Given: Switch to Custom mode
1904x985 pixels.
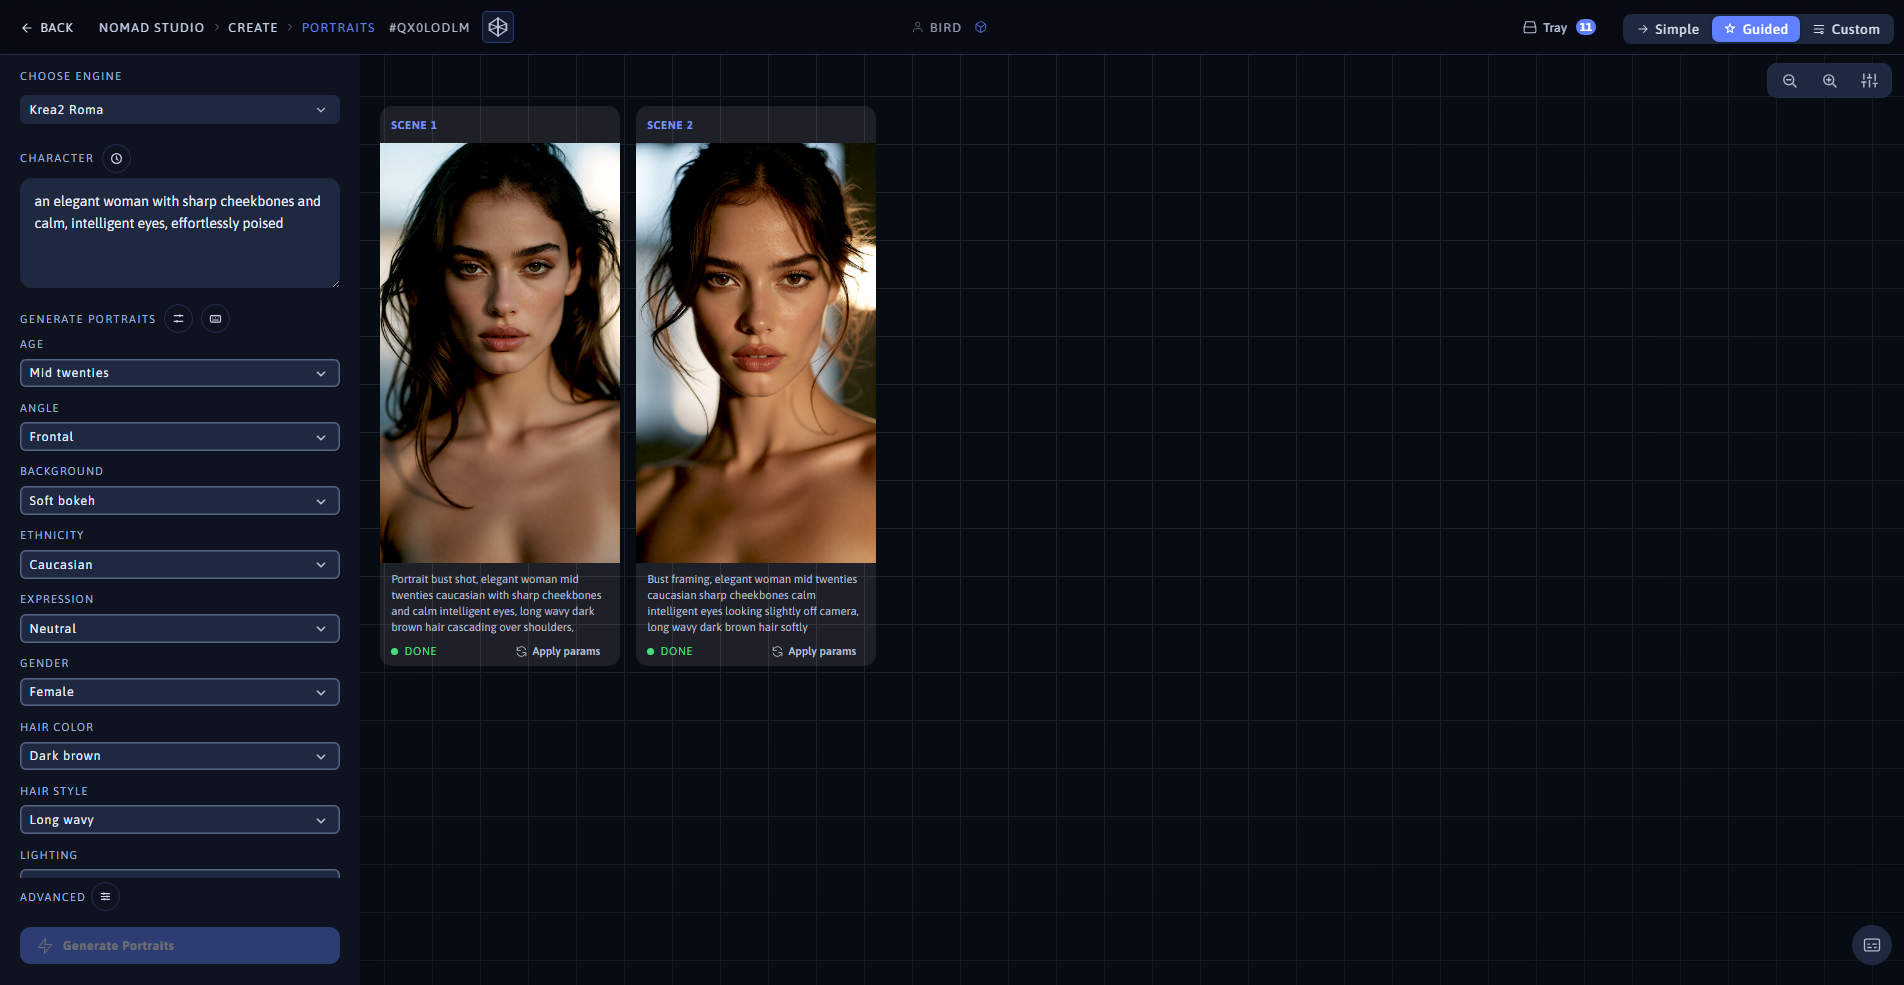Looking at the screenshot, I should pos(1846,29).
